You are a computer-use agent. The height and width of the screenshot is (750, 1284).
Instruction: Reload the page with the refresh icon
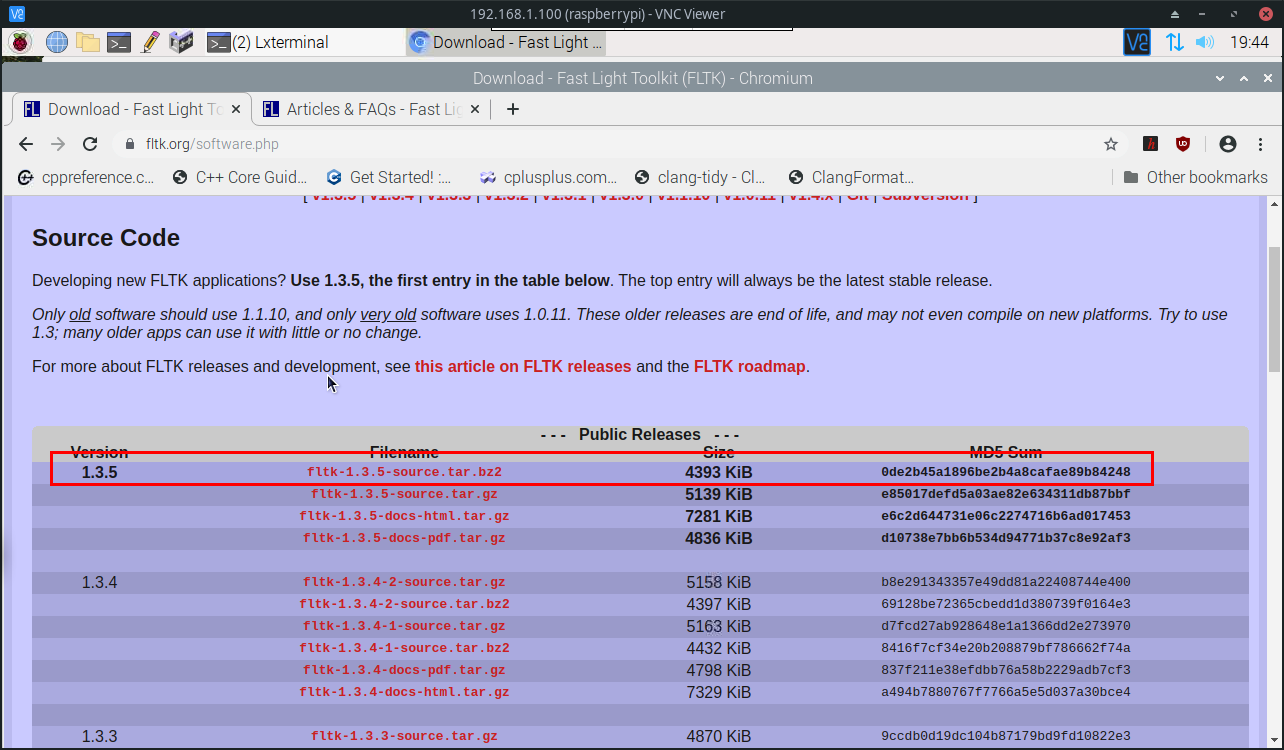click(90, 144)
